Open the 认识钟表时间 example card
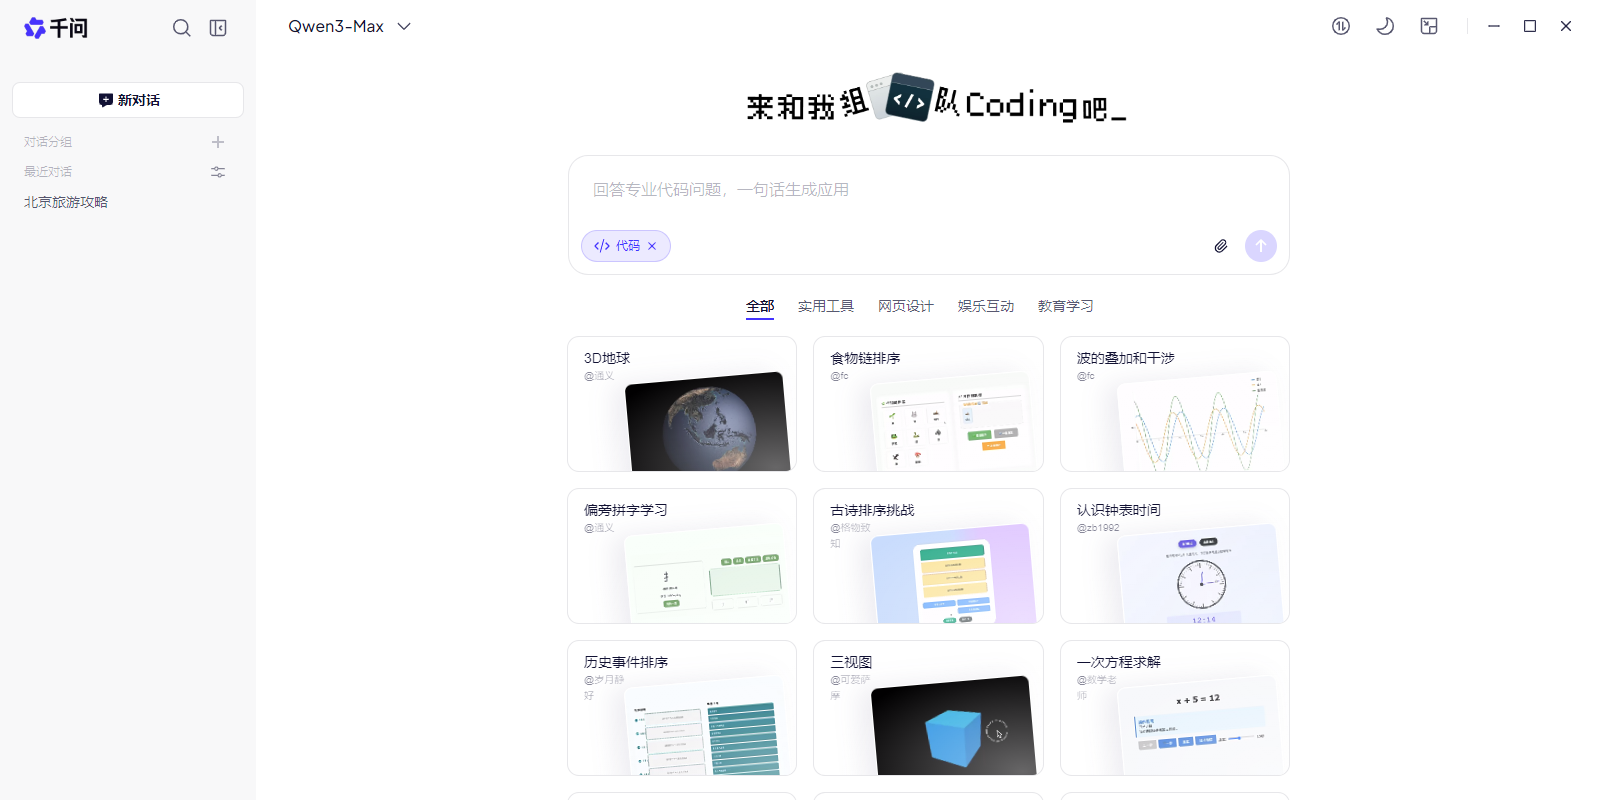Viewport: 1599px width, 800px height. [1174, 556]
